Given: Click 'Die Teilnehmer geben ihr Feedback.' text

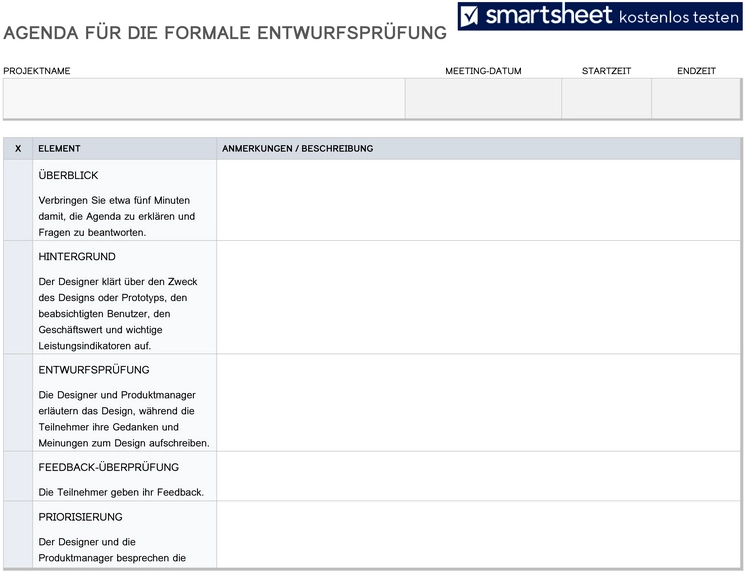Looking at the screenshot, I should pos(121,492).
